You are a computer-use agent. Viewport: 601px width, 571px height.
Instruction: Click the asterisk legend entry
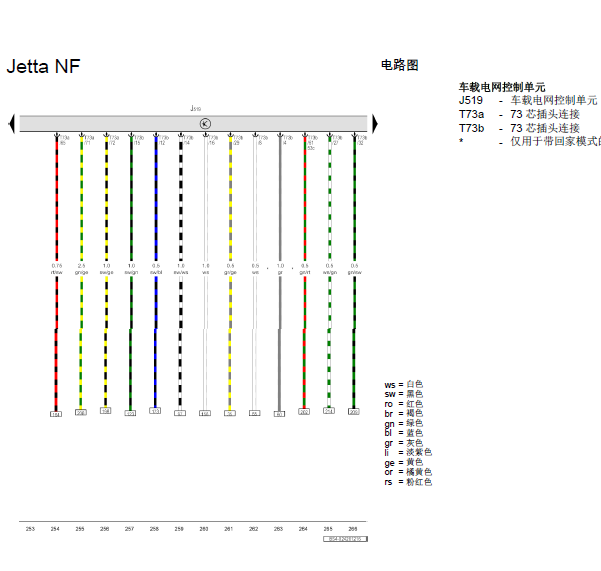tap(530, 141)
